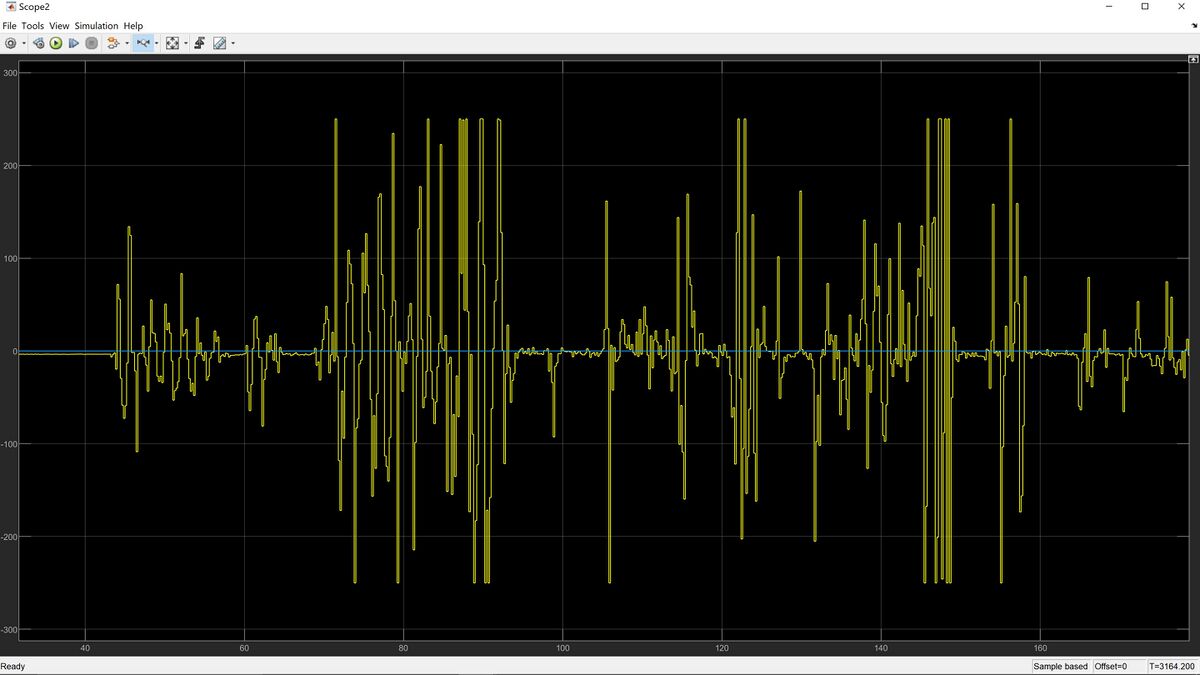Open the scope Configuration Properties gear

tap(10, 43)
